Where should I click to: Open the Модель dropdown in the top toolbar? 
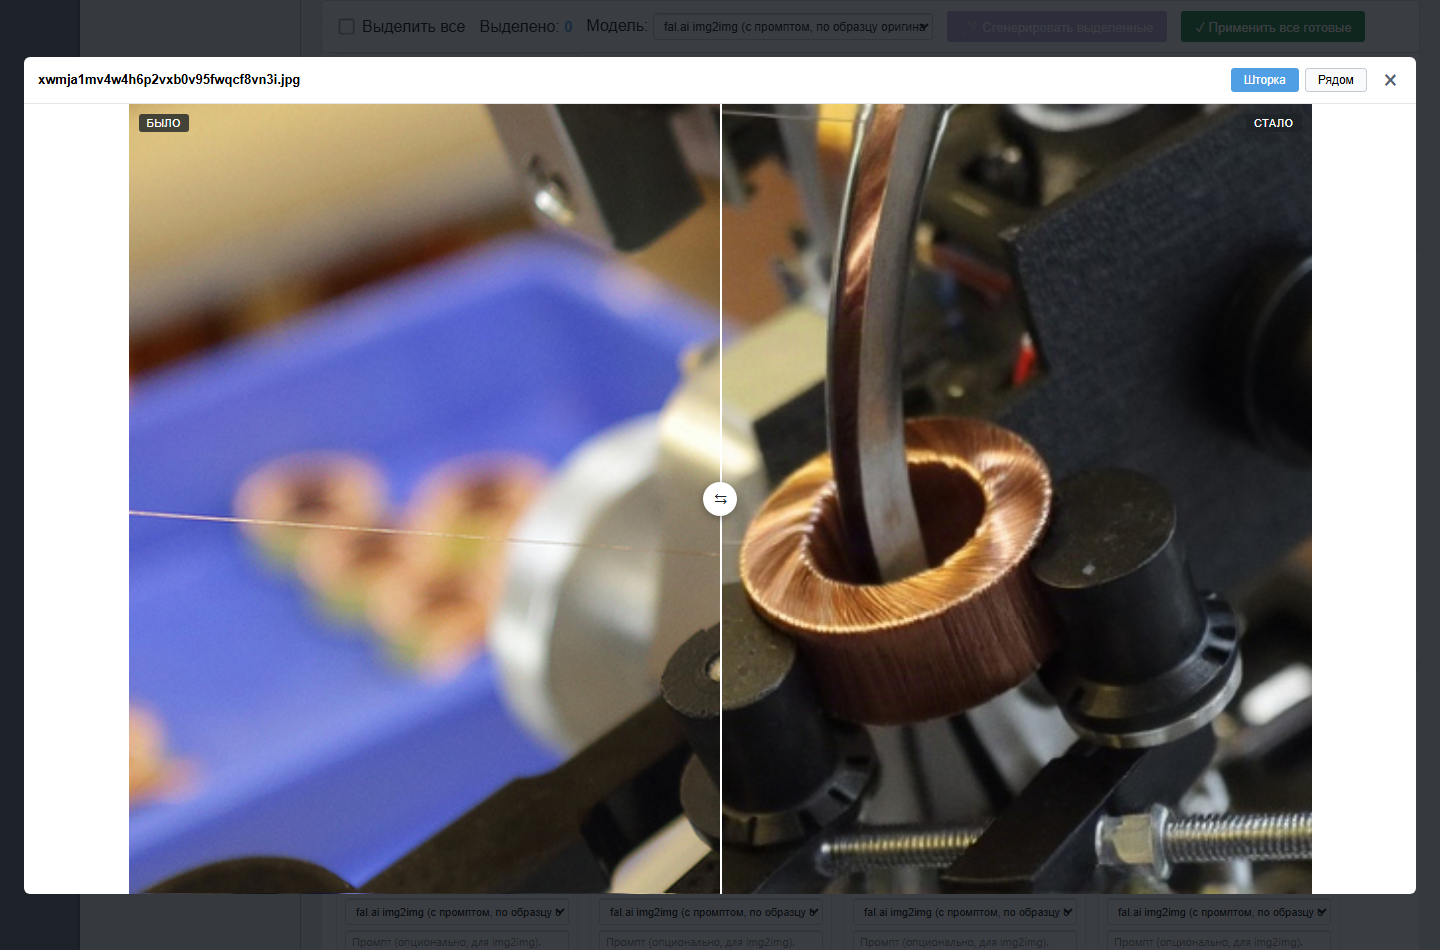793,27
